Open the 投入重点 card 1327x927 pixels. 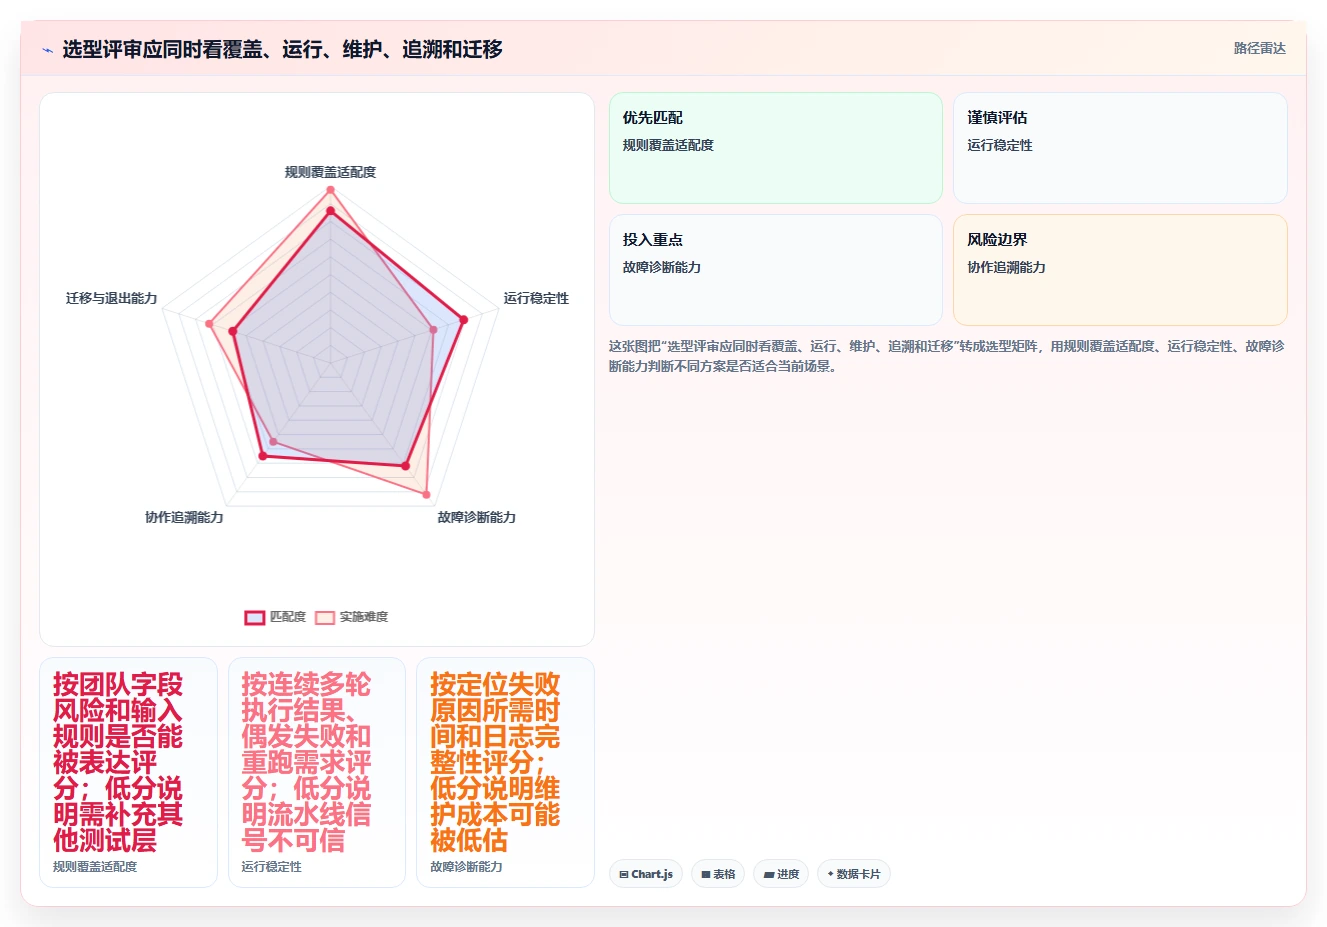click(x=776, y=270)
